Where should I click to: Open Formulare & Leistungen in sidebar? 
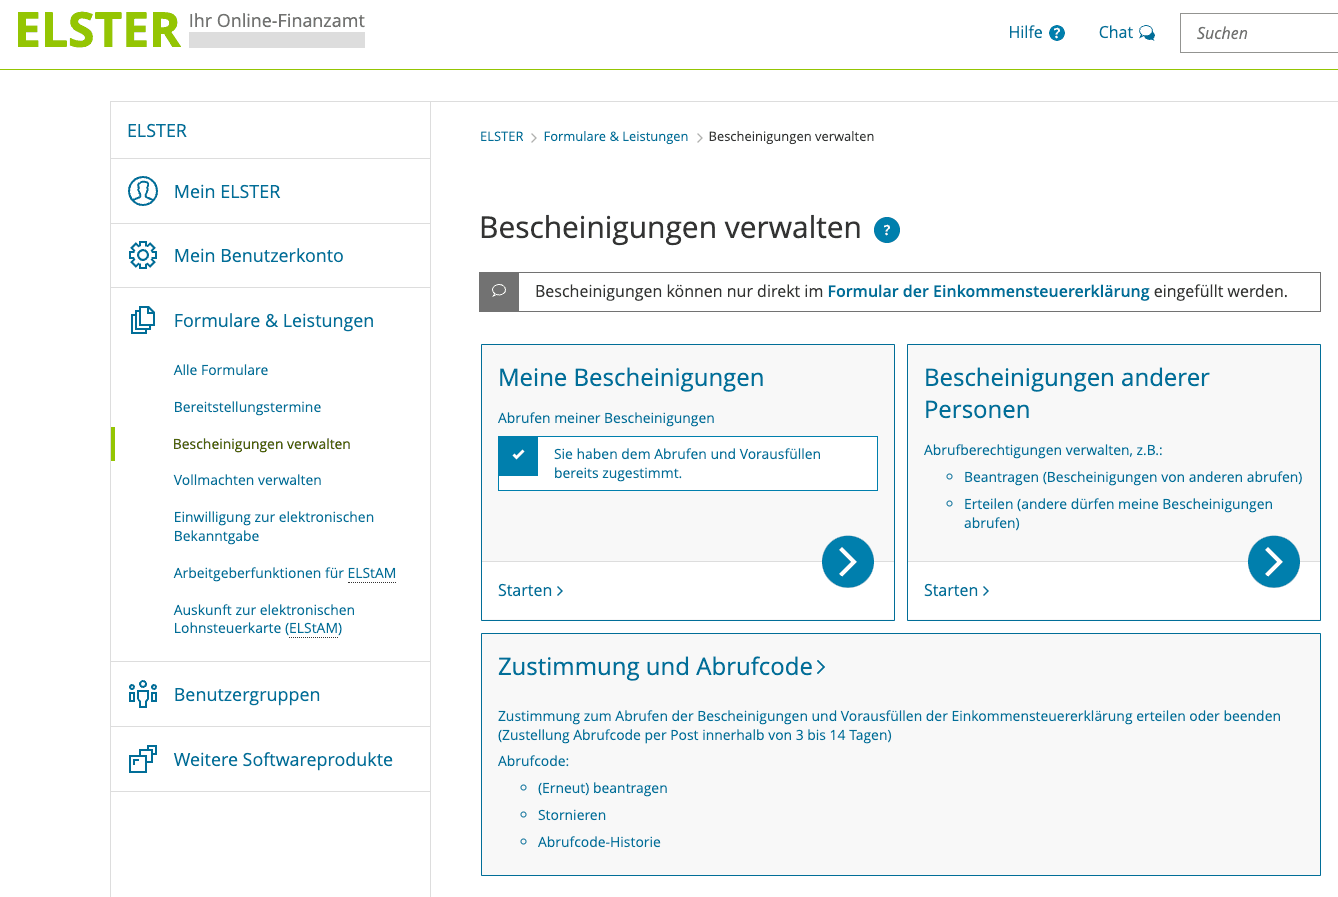pyautogui.click(x=274, y=320)
